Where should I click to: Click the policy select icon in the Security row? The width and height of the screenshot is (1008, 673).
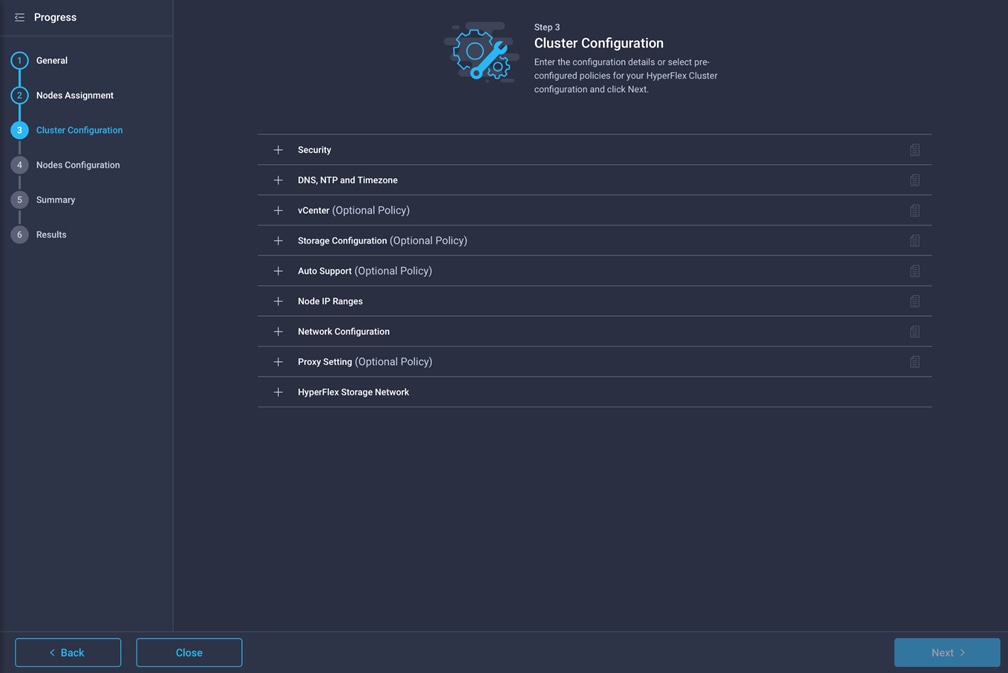tap(914, 150)
